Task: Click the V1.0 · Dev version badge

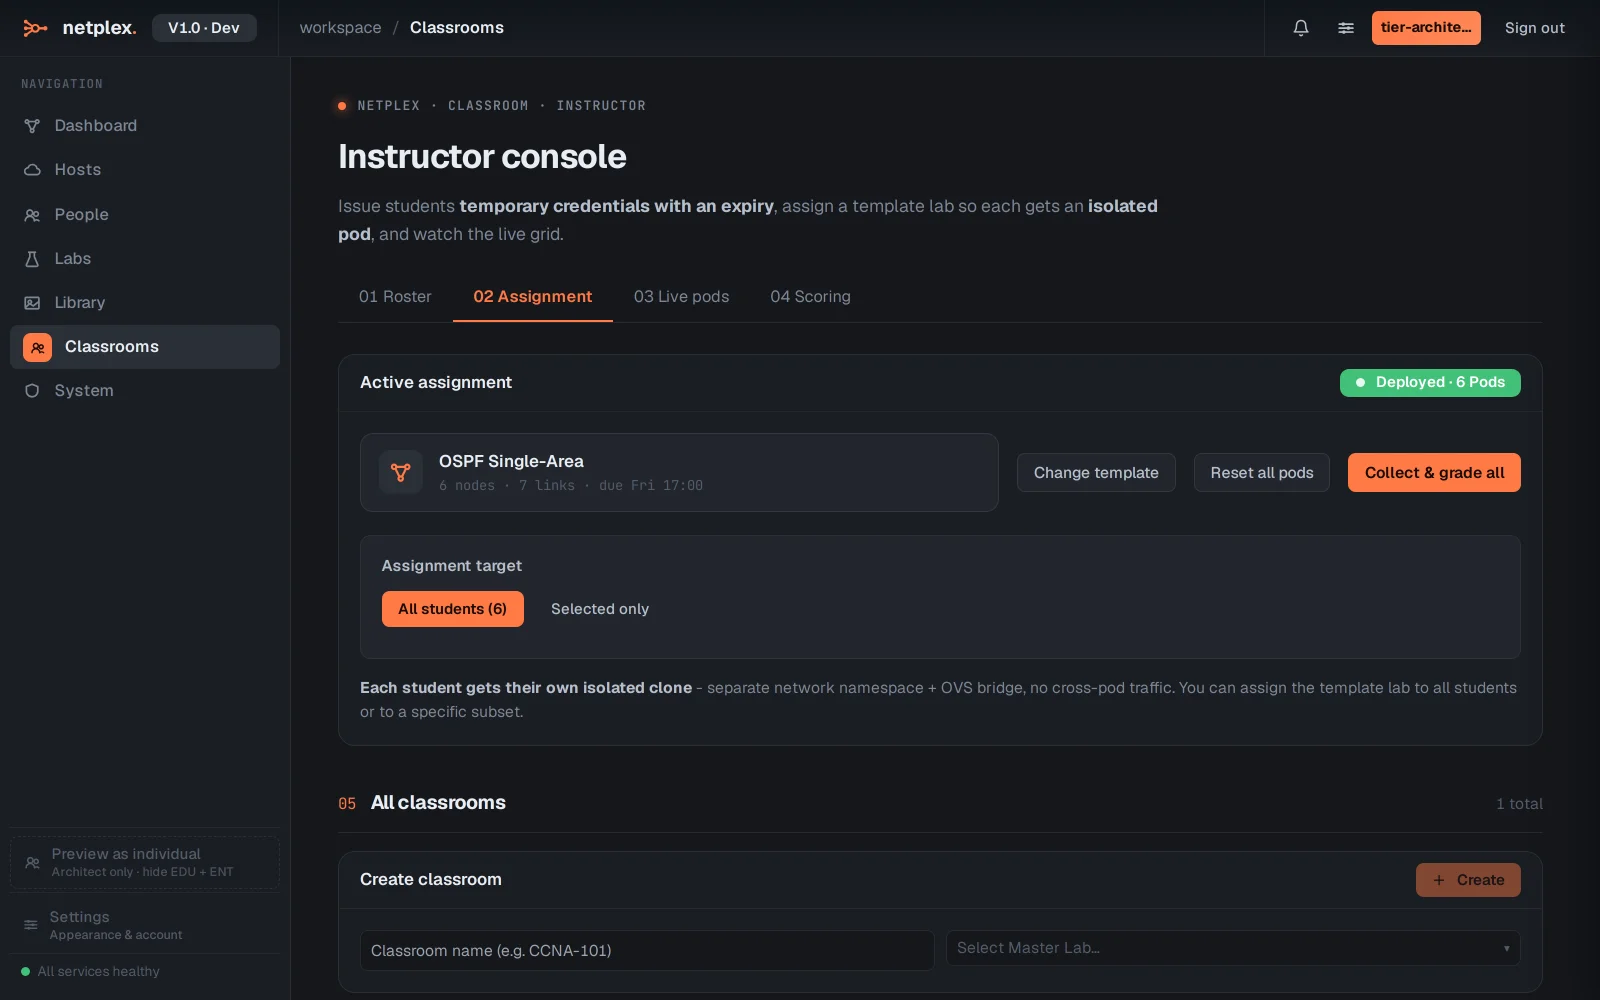Action: pyautogui.click(x=204, y=28)
